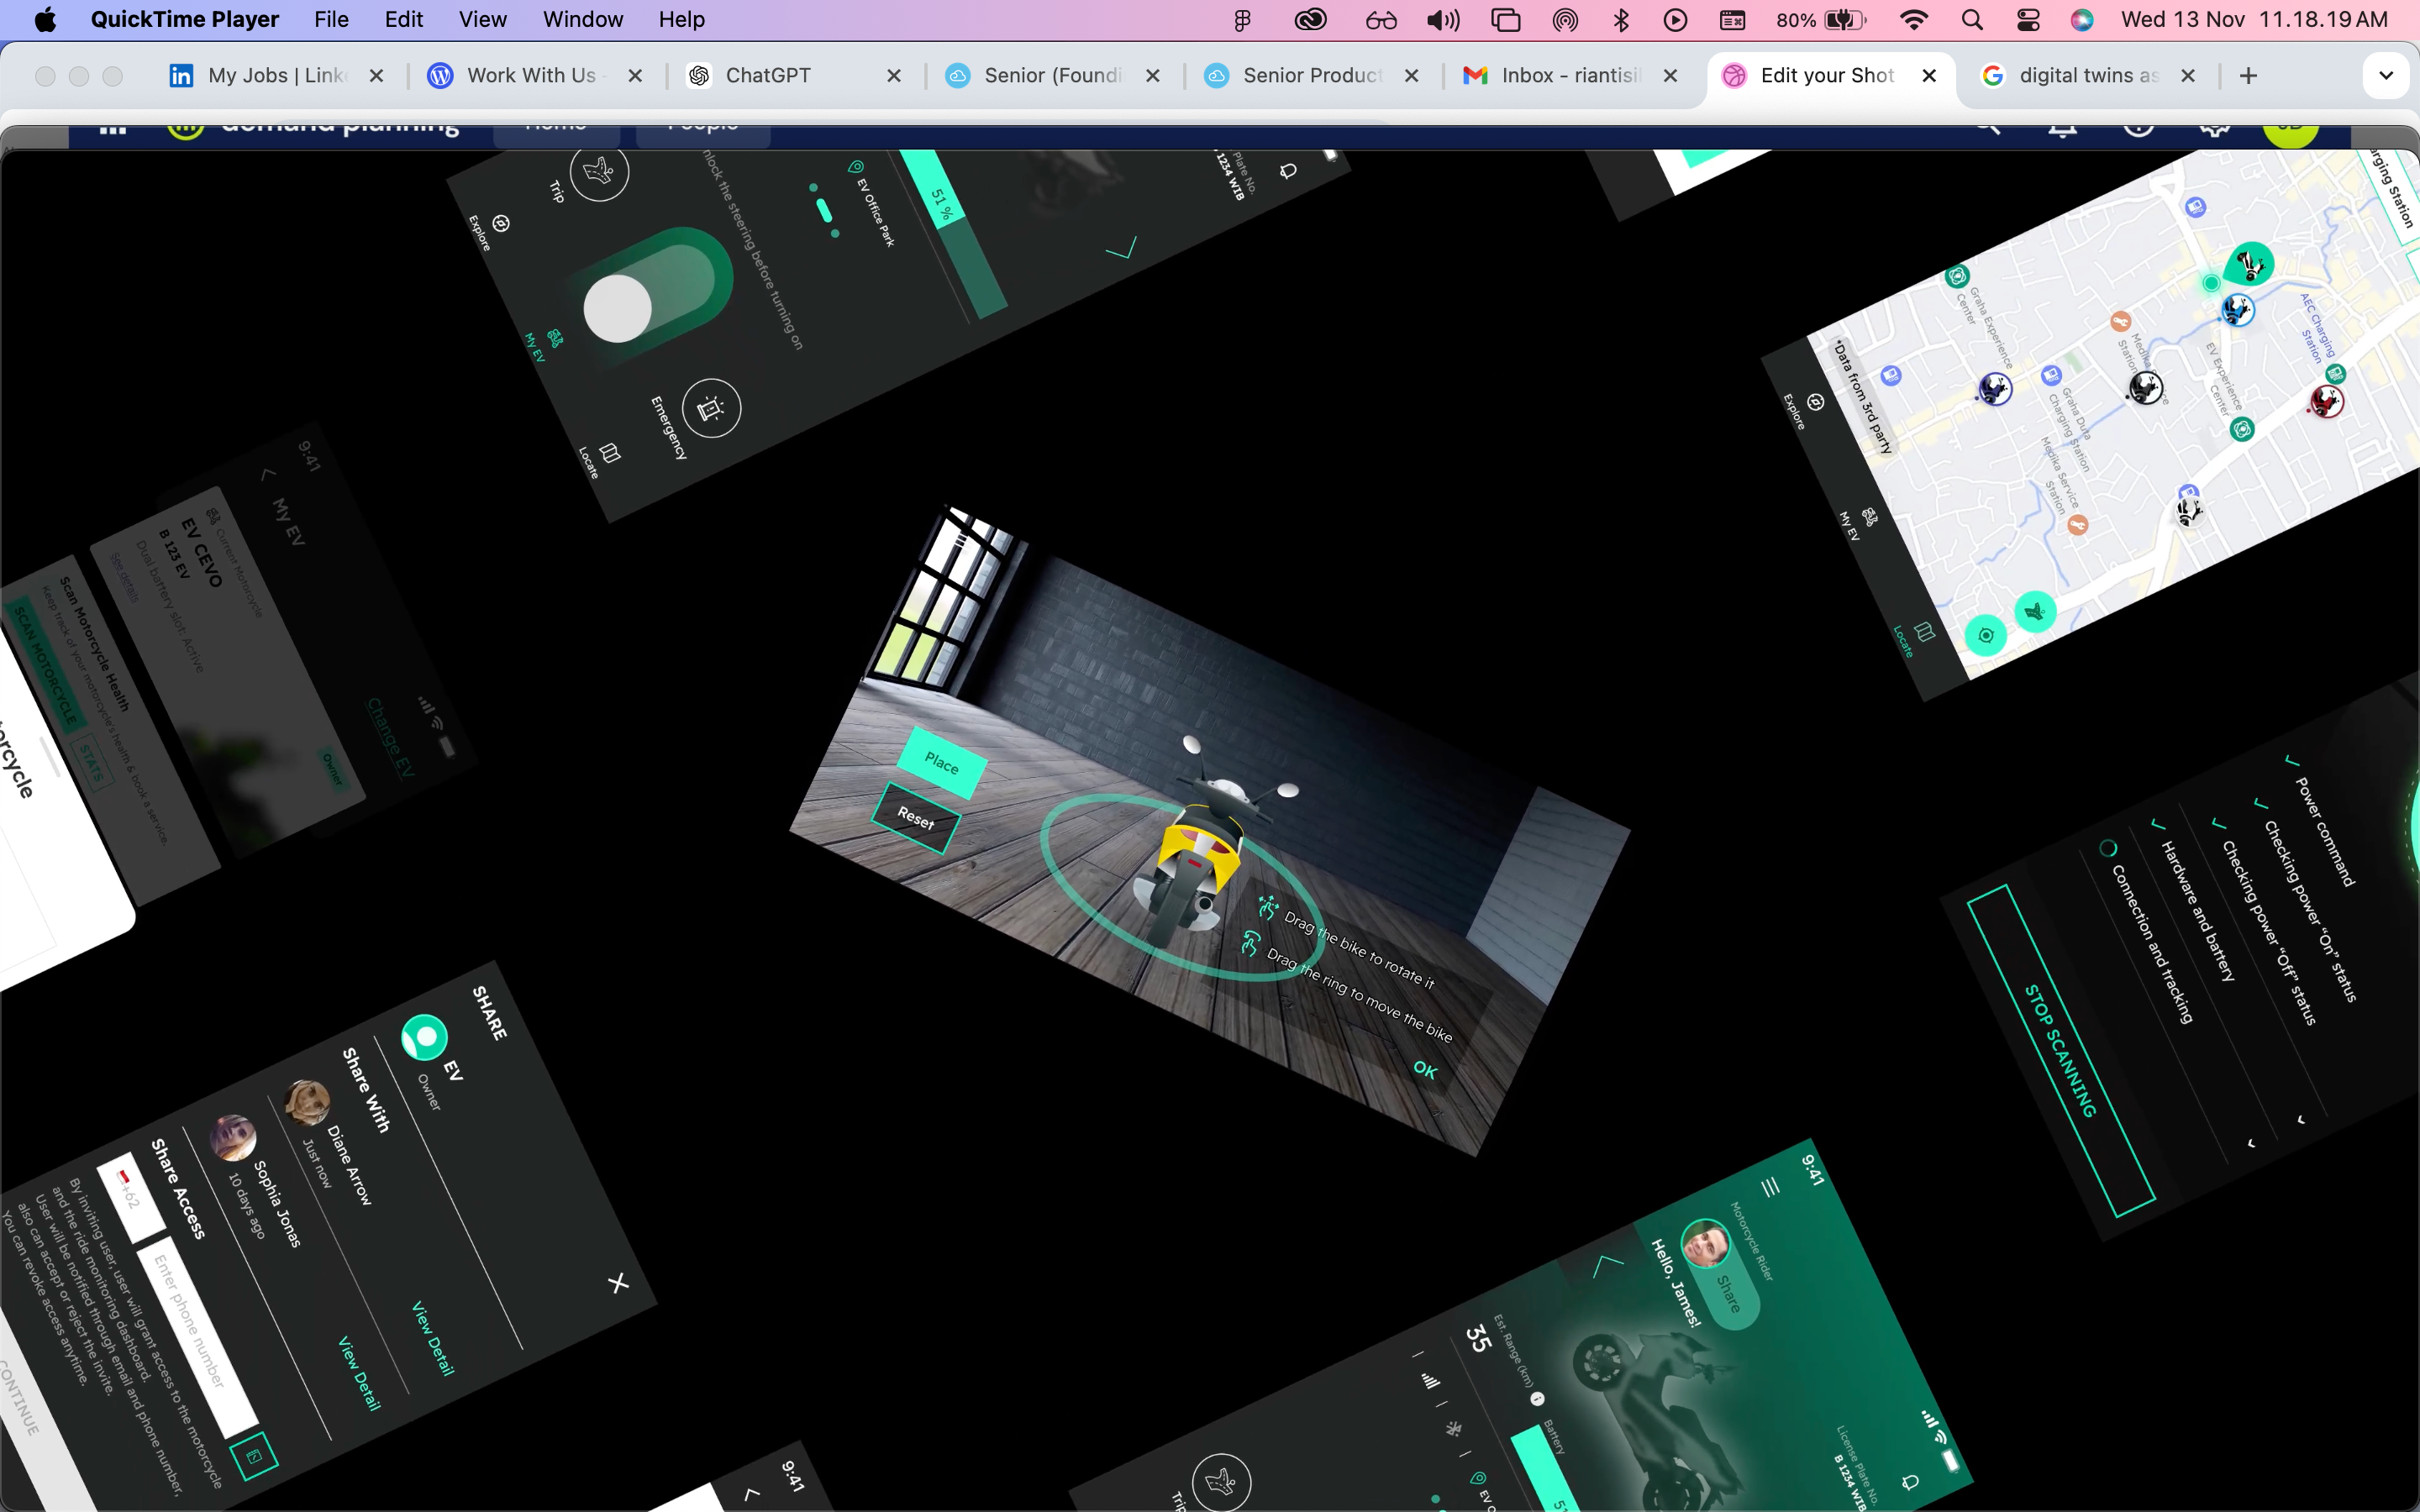Expand the browser tab list chevron
Viewport: 2420px width, 1512px height.
(2385, 76)
